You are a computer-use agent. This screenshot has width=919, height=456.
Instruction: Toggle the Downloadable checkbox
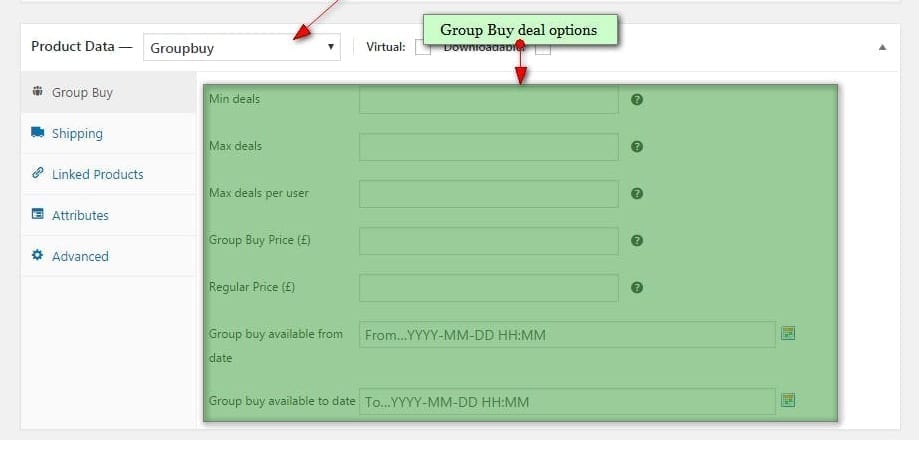coord(543,48)
